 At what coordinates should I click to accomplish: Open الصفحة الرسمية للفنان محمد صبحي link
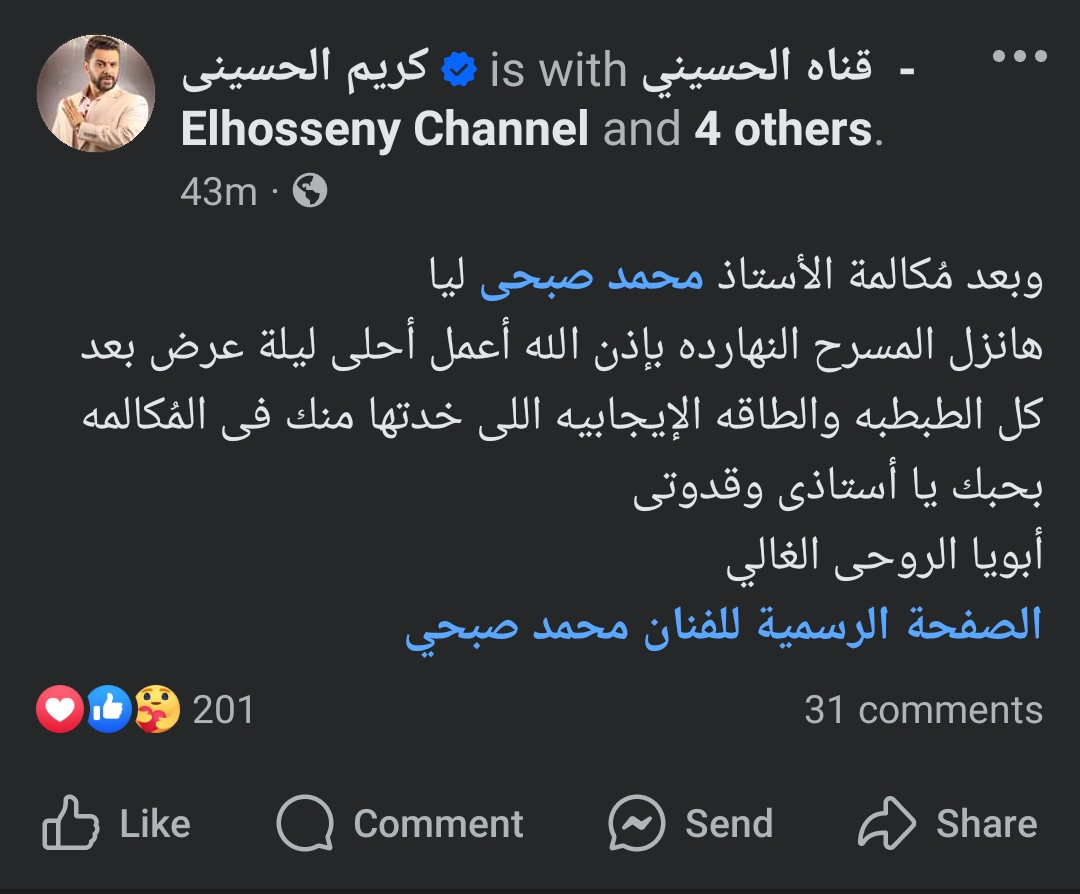(x=723, y=625)
